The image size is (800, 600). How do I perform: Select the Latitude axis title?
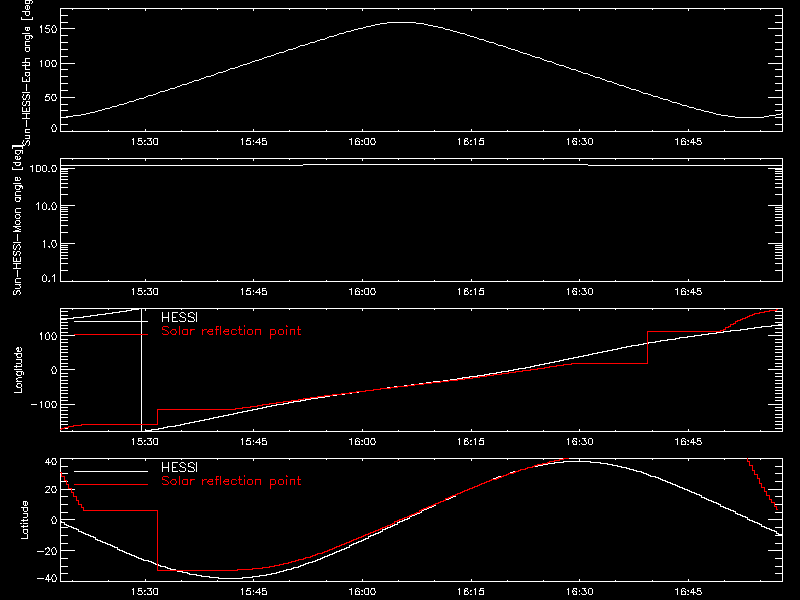click(x=24, y=520)
